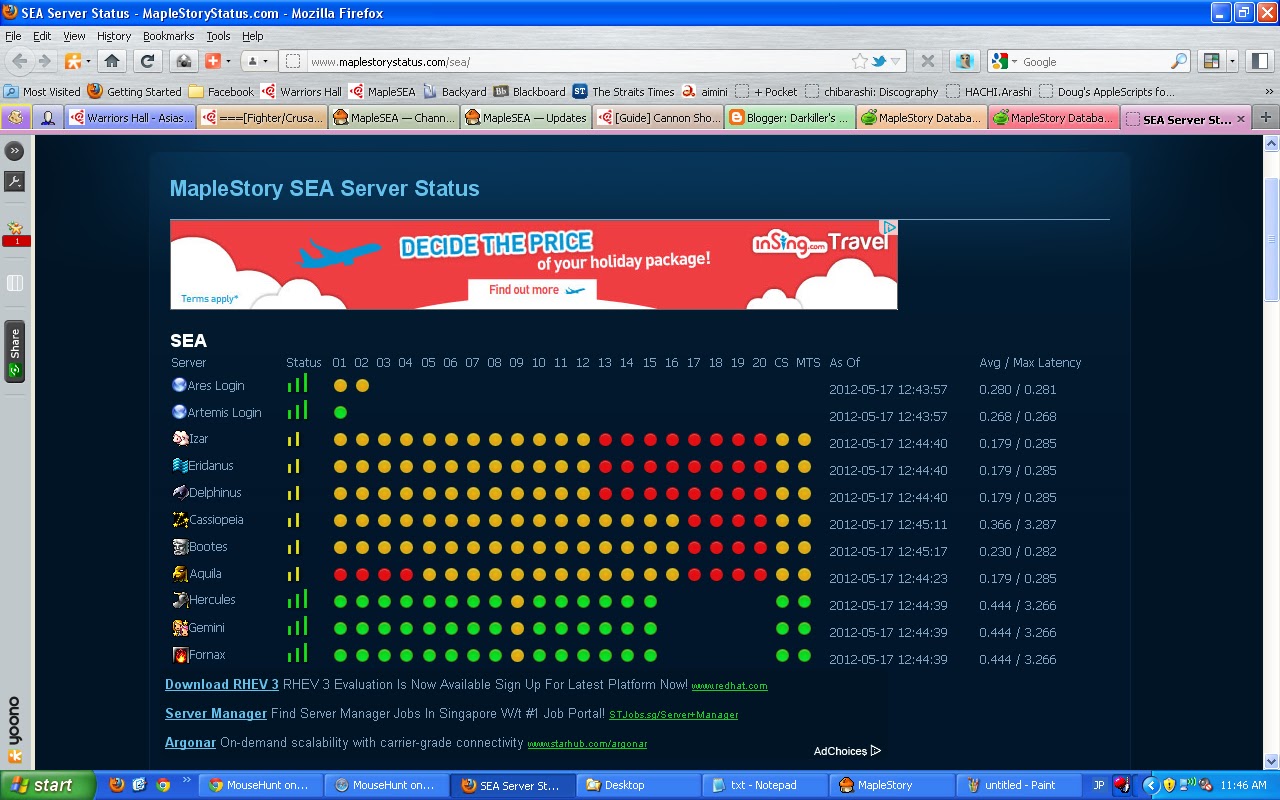The image size is (1280, 800).
Task: Open the persona dropdown in navigation toolbar
Action: [x=257, y=61]
